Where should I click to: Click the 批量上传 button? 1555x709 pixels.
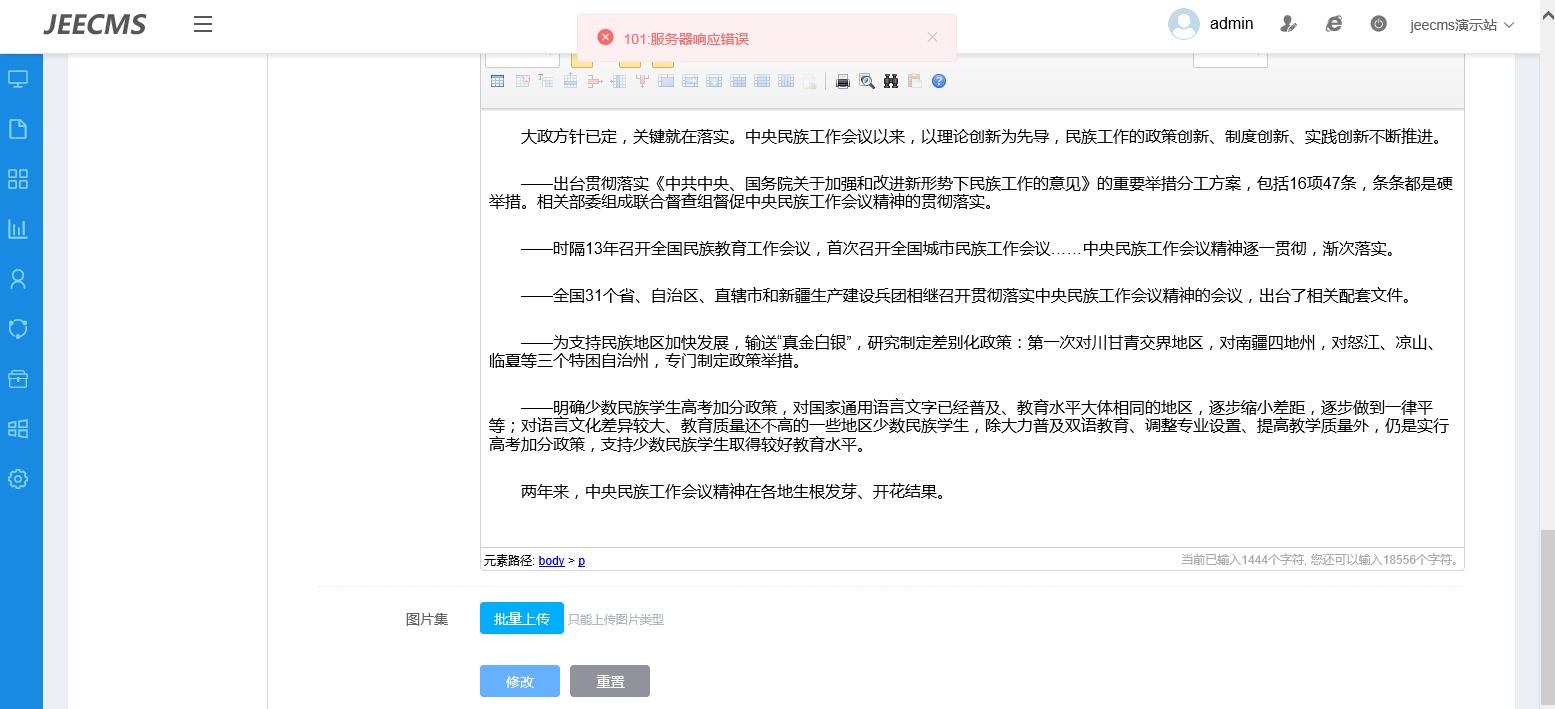pyautogui.click(x=521, y=618)
